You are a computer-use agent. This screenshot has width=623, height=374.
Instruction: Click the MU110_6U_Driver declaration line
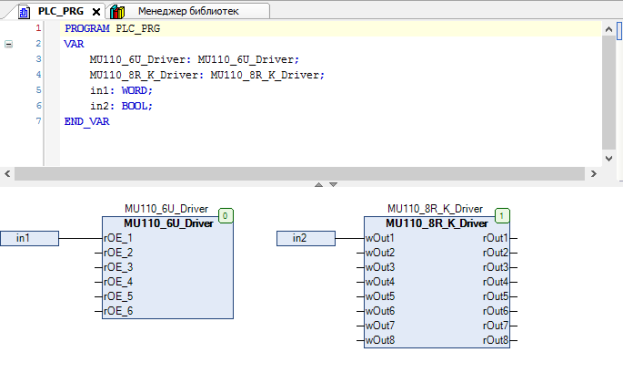pos(194,60)
